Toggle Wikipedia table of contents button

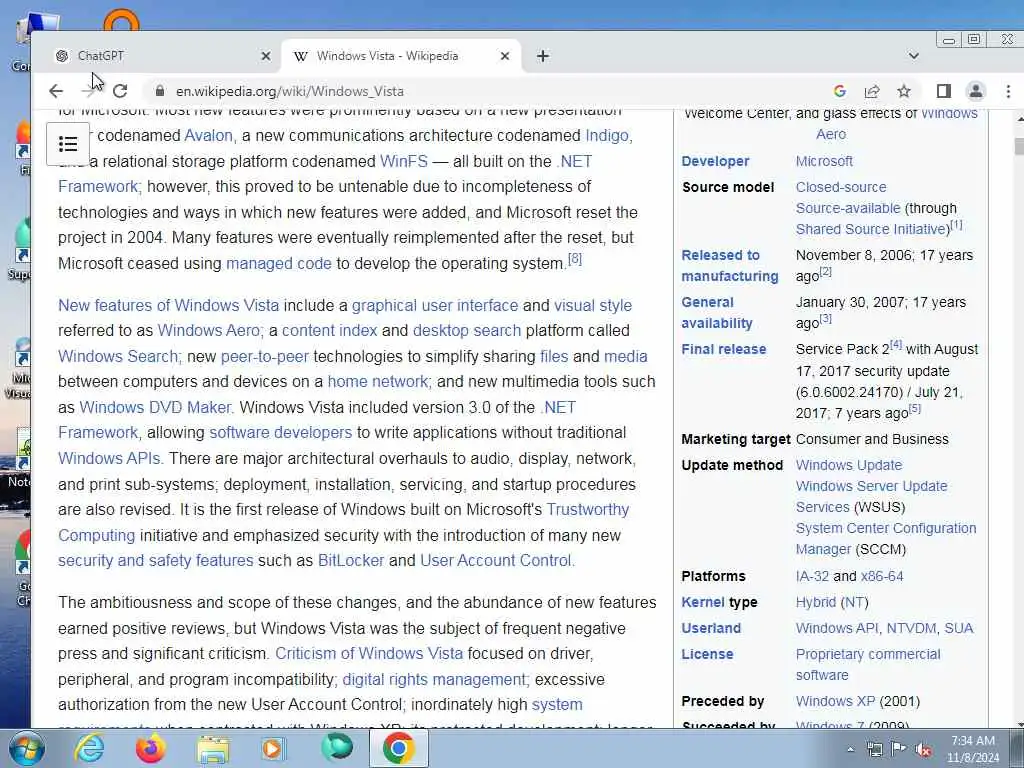tap(68, 144)
